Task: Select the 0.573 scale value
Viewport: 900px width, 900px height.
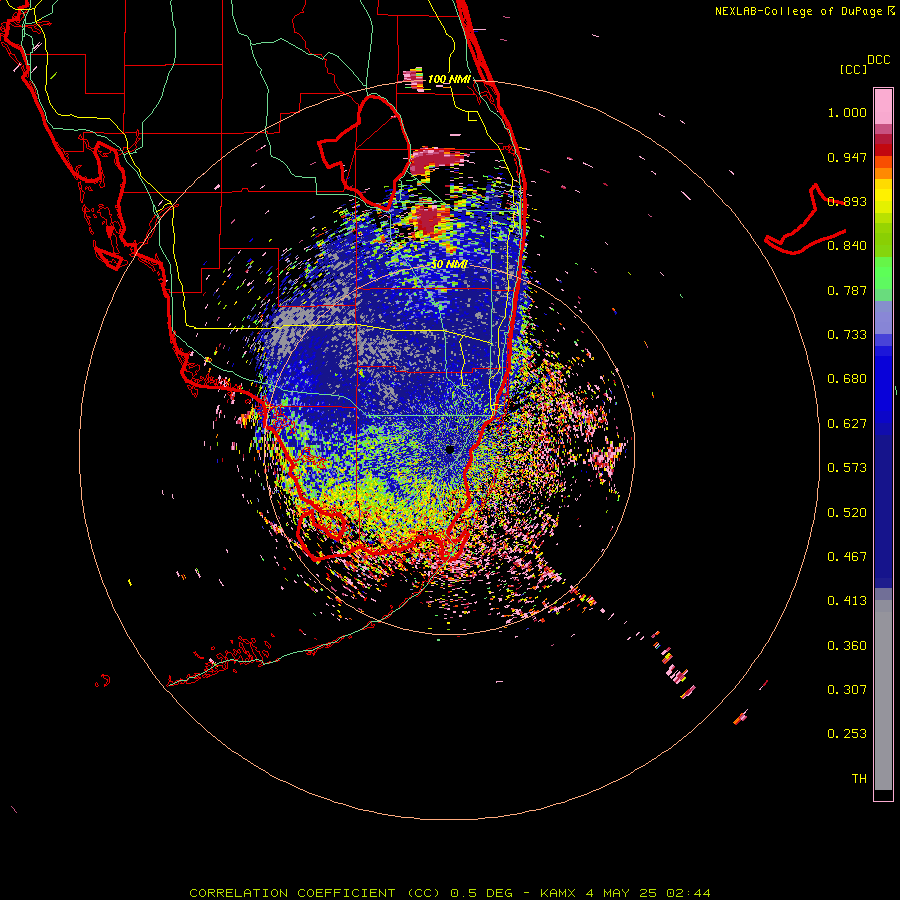Action: tap(847, 468)
